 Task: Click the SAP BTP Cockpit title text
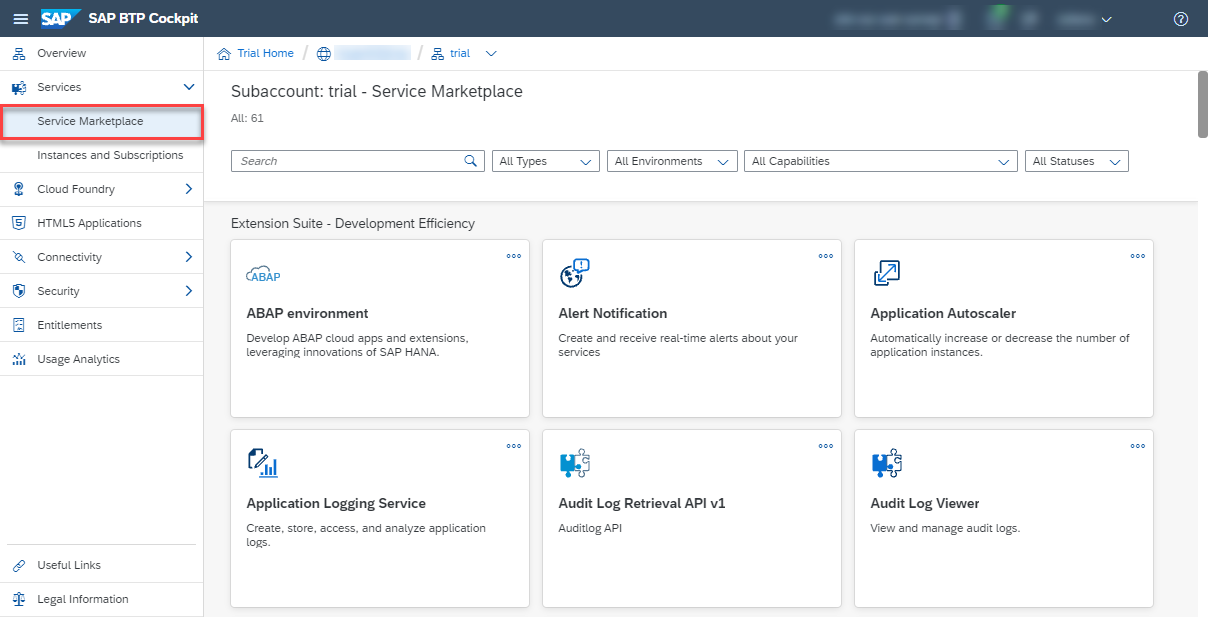click(x=144, y=19)
